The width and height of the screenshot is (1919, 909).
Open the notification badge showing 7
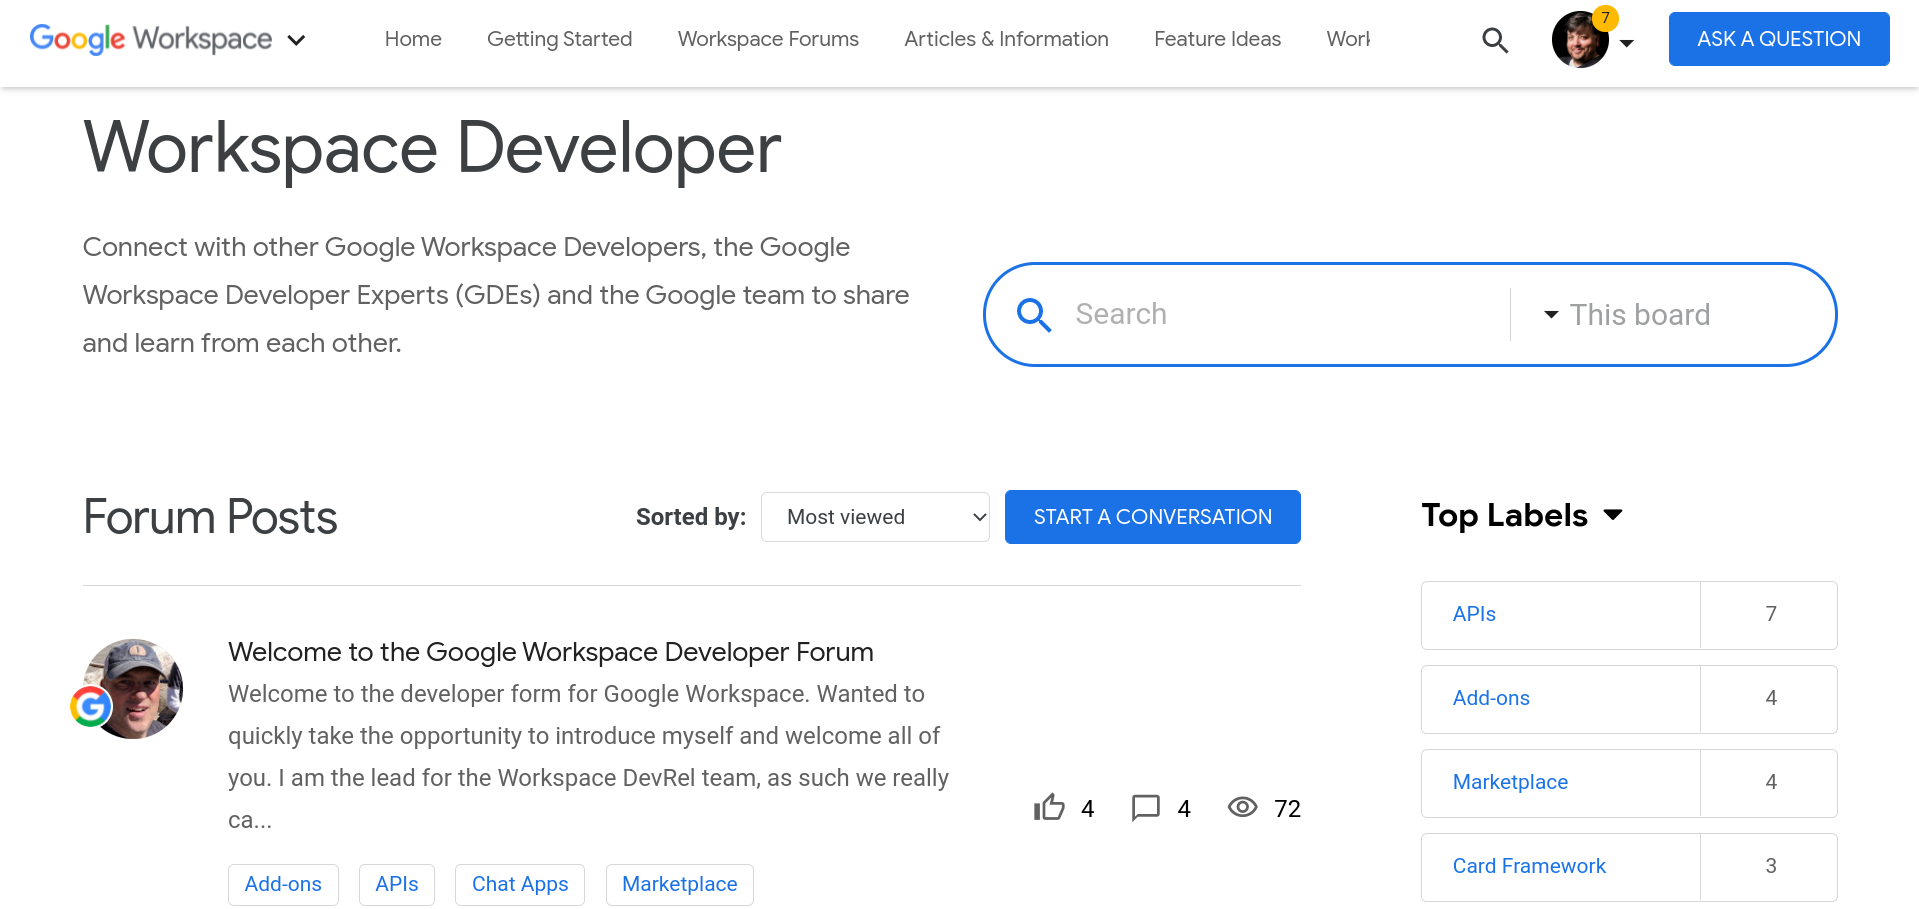tap(1605, 18)
